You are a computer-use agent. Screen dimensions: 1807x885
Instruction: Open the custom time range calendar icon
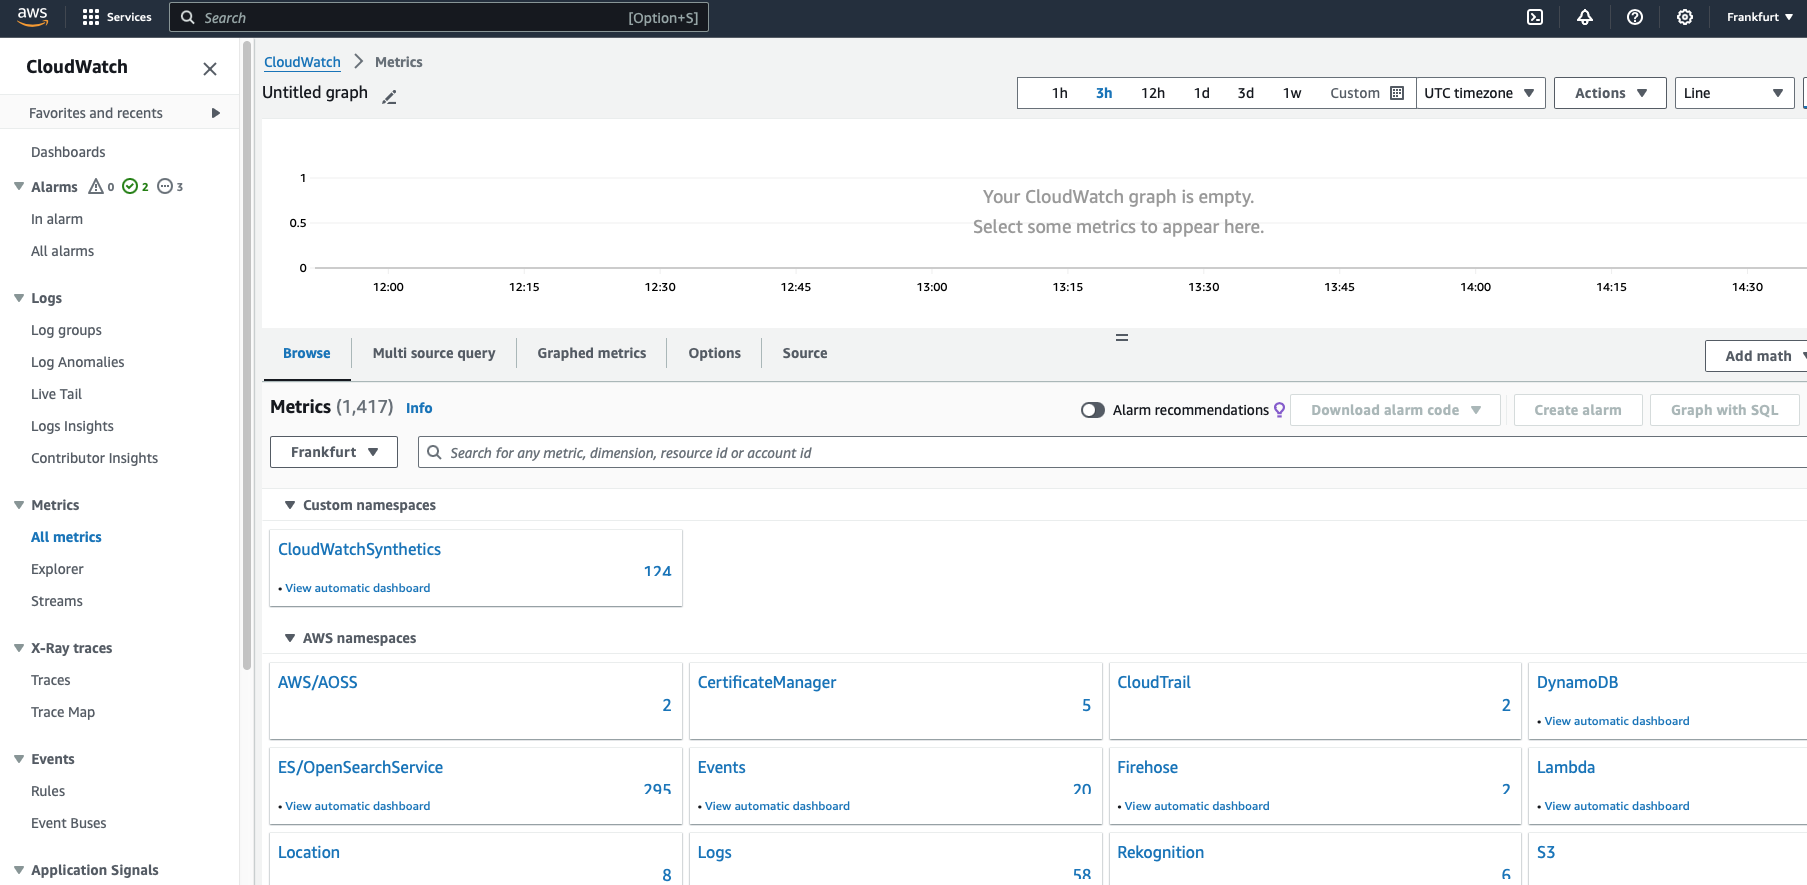coord(1397,93)
